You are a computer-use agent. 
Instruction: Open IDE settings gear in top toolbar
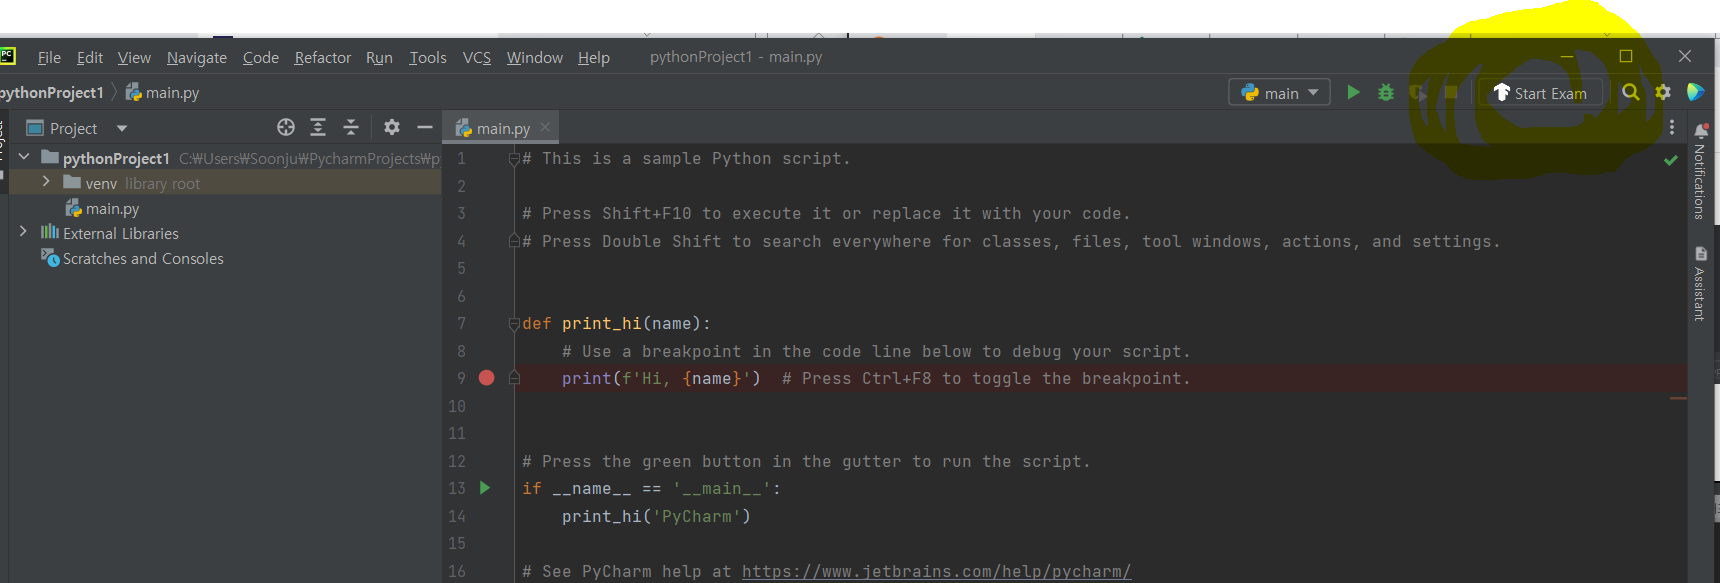coord(1663,92)
